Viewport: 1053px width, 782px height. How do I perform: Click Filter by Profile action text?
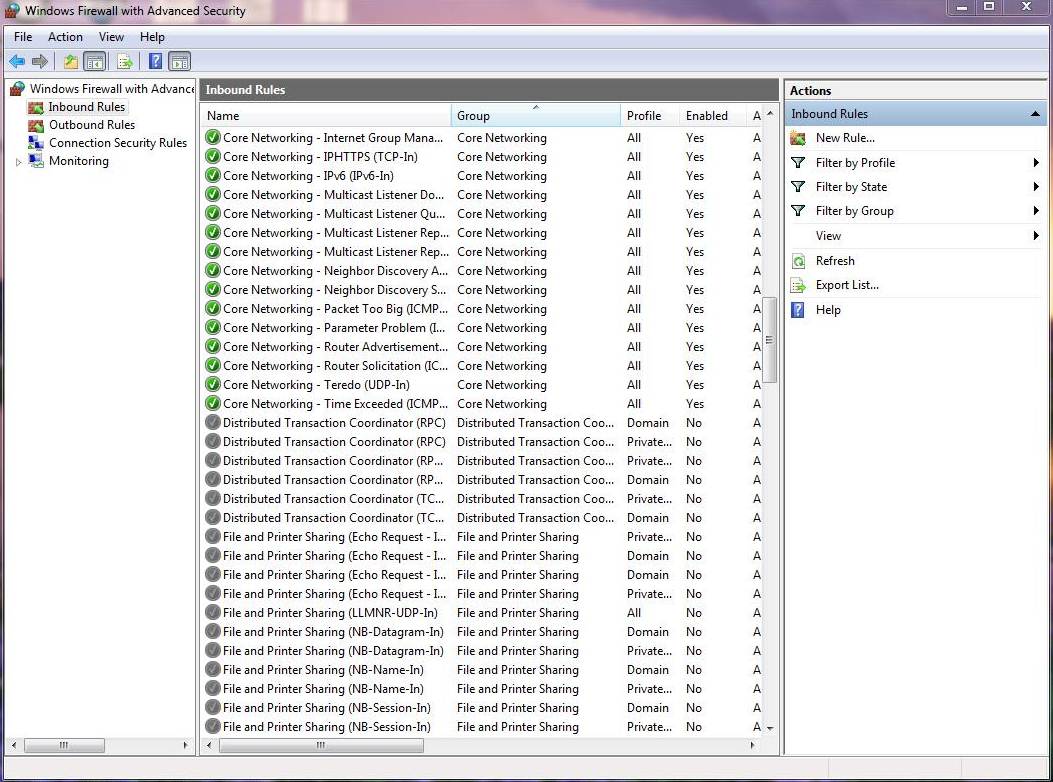point(855,163)
